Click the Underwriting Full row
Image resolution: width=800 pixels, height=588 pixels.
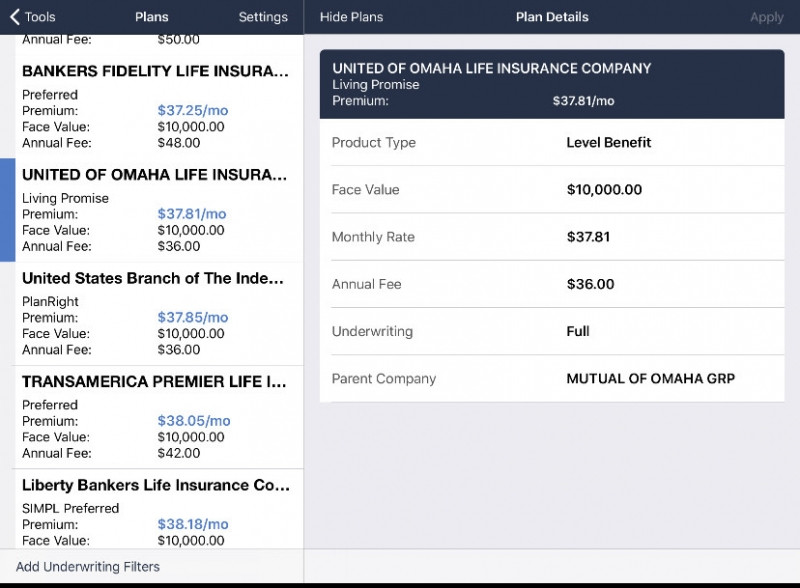tap(552, 331)
